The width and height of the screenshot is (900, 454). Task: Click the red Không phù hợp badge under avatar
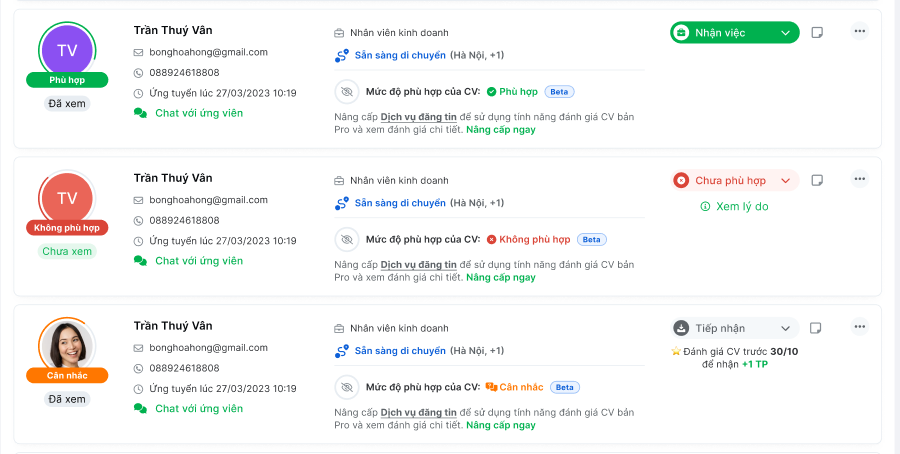(67, 228)
